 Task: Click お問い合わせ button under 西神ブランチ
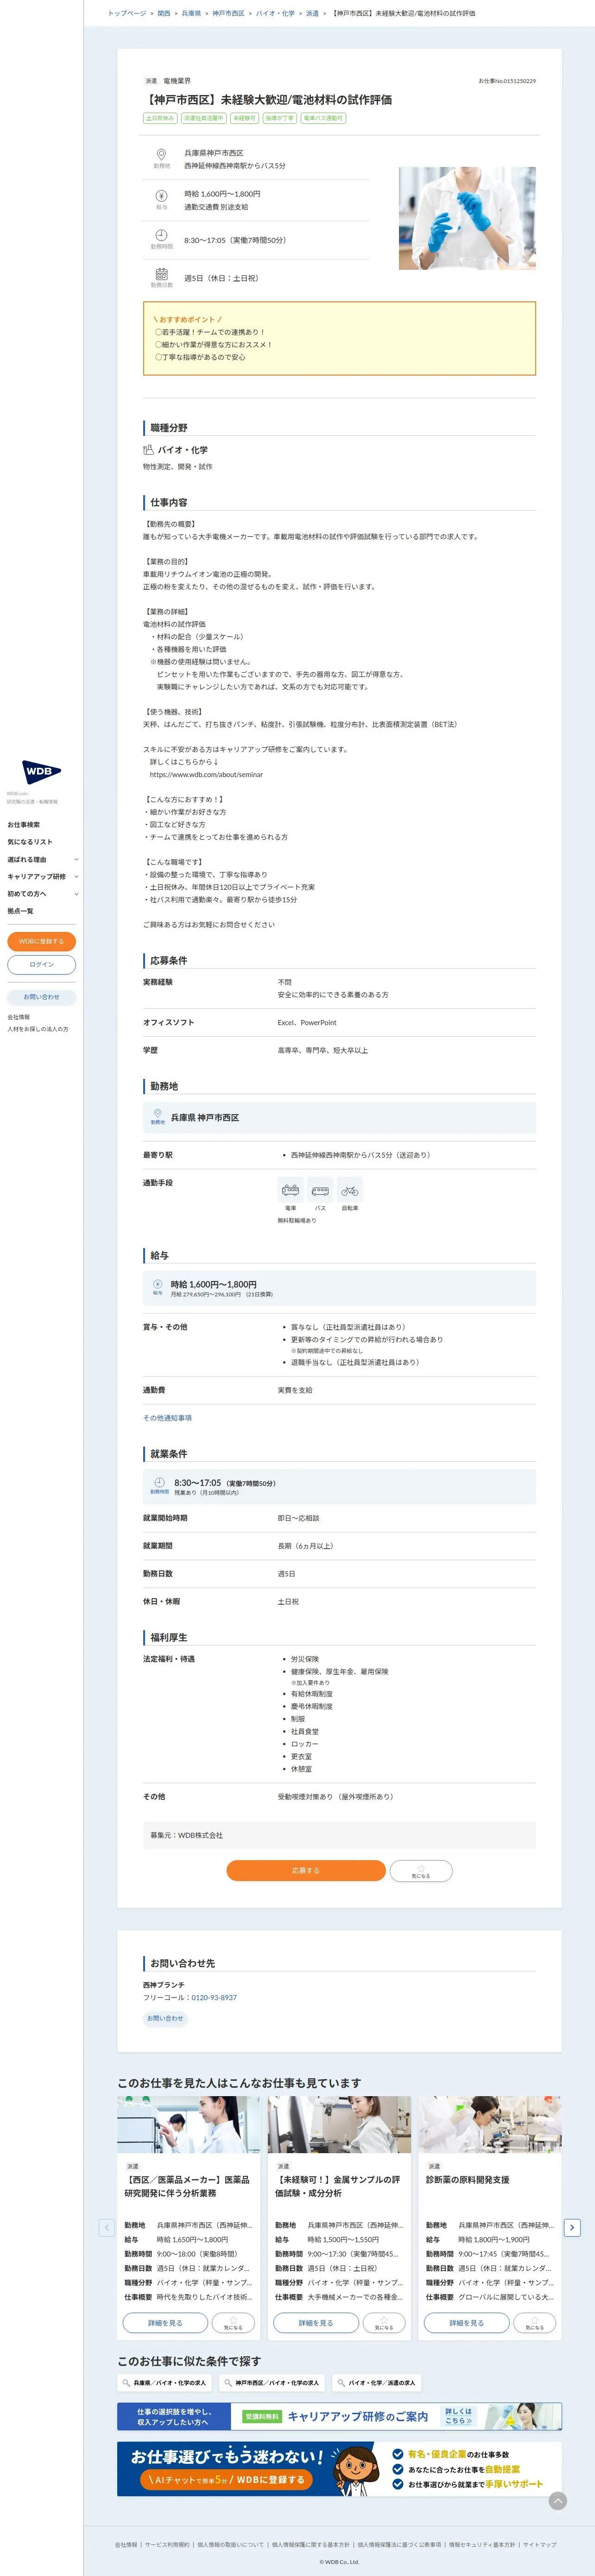(165, 2018)
